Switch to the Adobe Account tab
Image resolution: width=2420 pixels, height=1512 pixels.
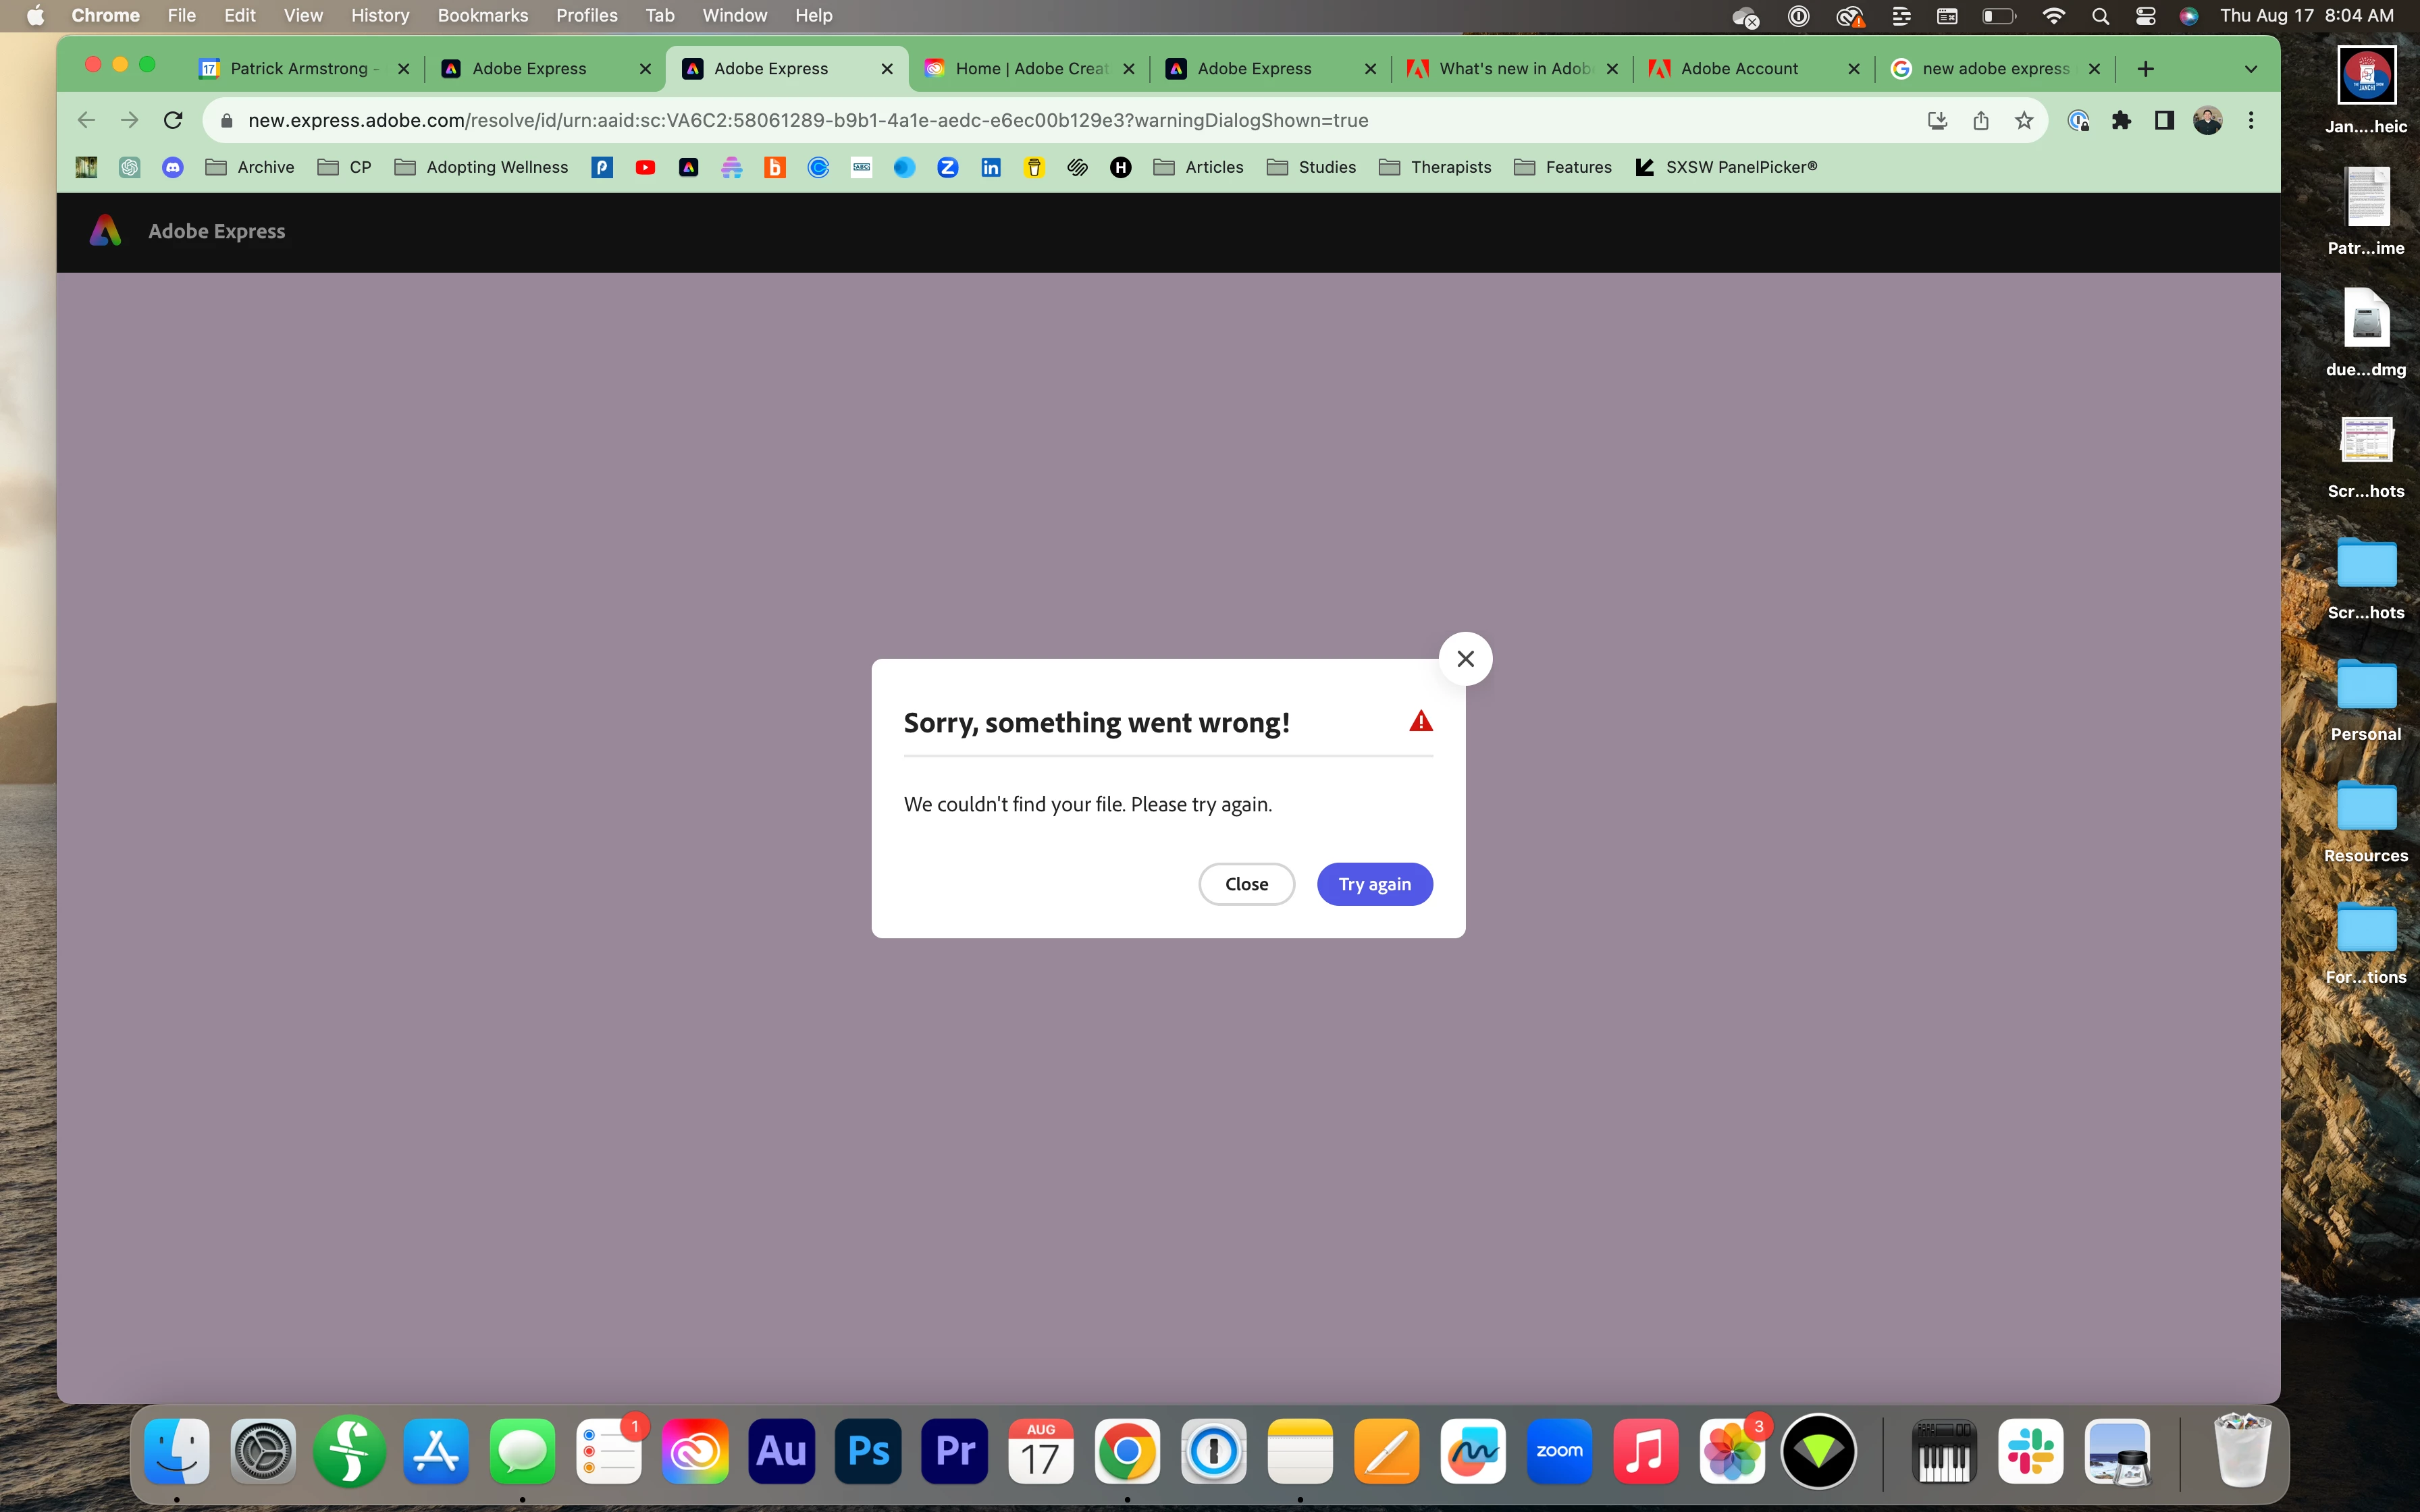coord(1739,69)
